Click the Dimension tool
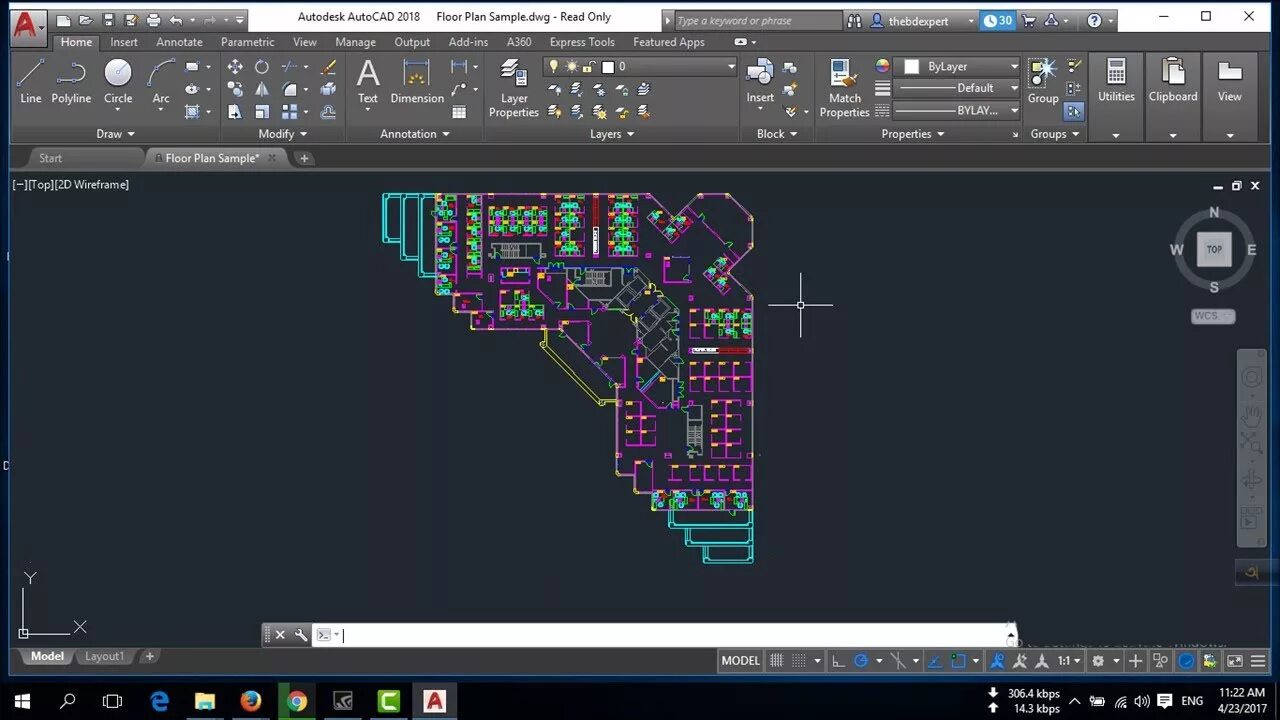Viewport: 1280px width, 720px height. click(417, 81)
